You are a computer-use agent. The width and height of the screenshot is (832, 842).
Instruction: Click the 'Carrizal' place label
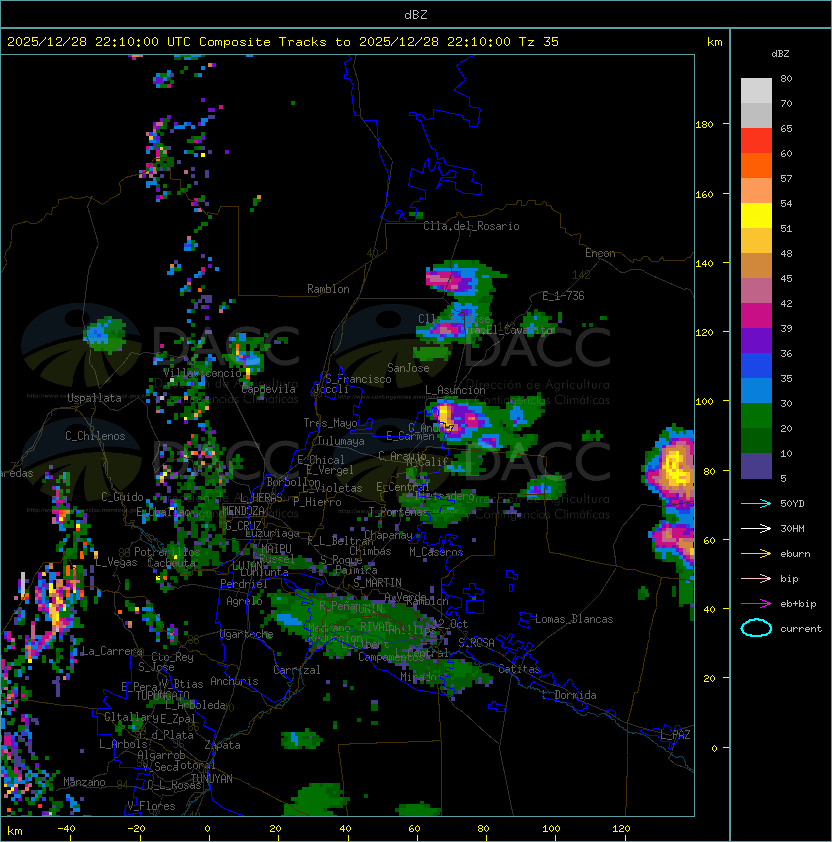tap(297, 670)
